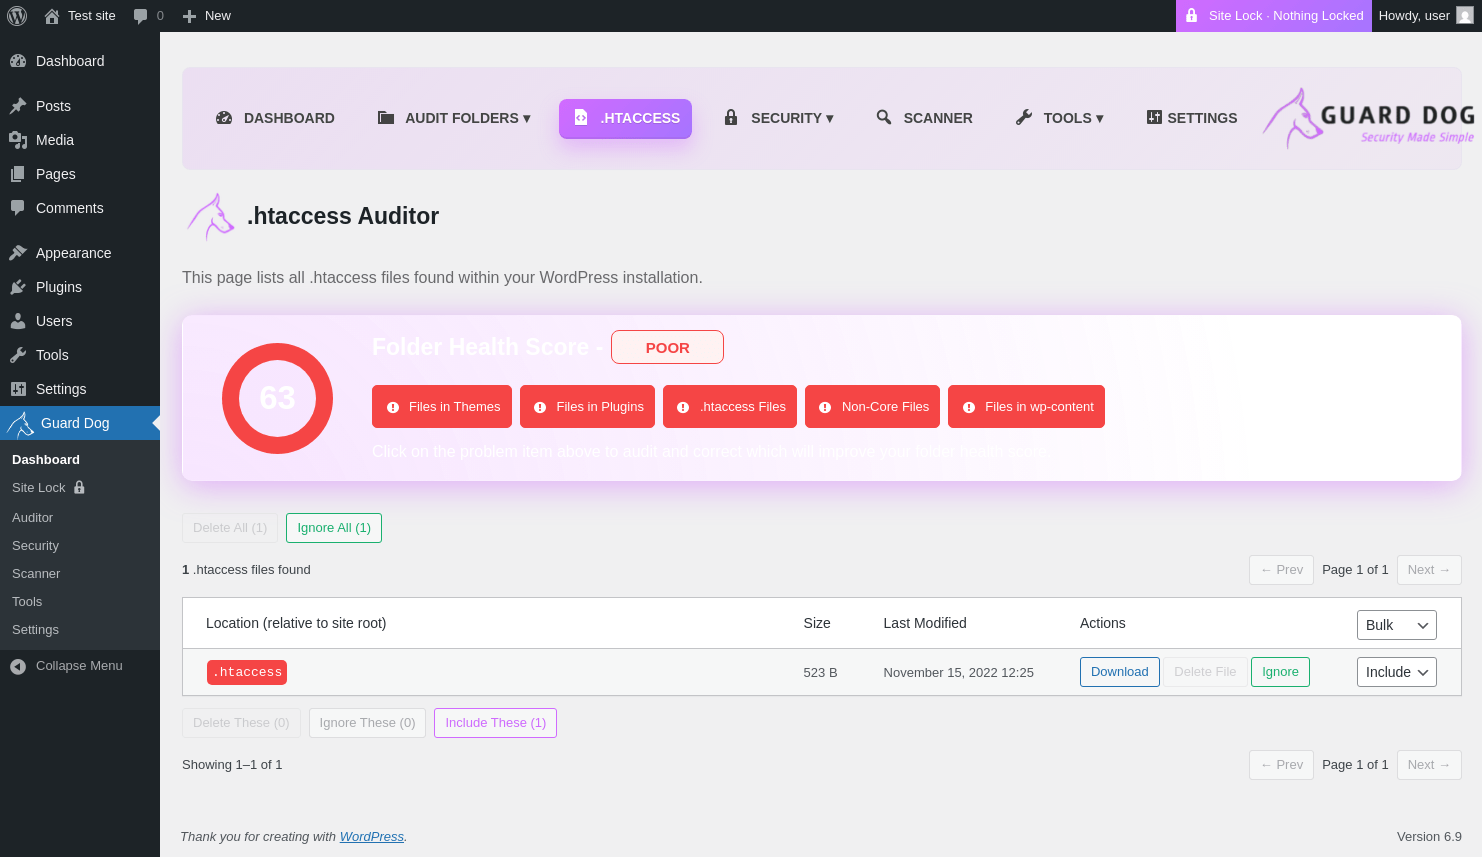The height and width of the screenshot is (857, 1482).
Task: Click the 523 B size value
Action: pyautogui.click(x=820, y=673)
